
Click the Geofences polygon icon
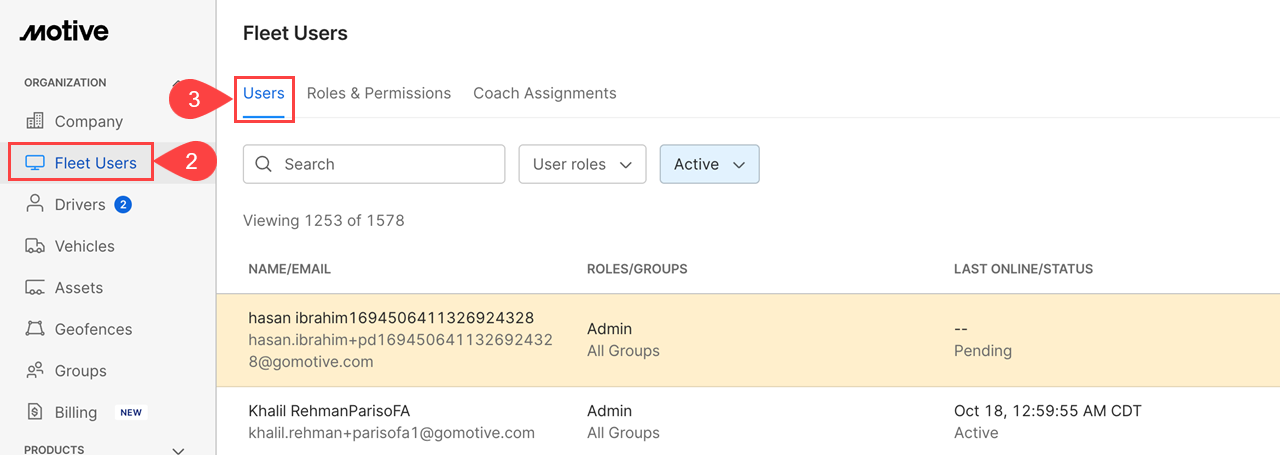(35, 329)
